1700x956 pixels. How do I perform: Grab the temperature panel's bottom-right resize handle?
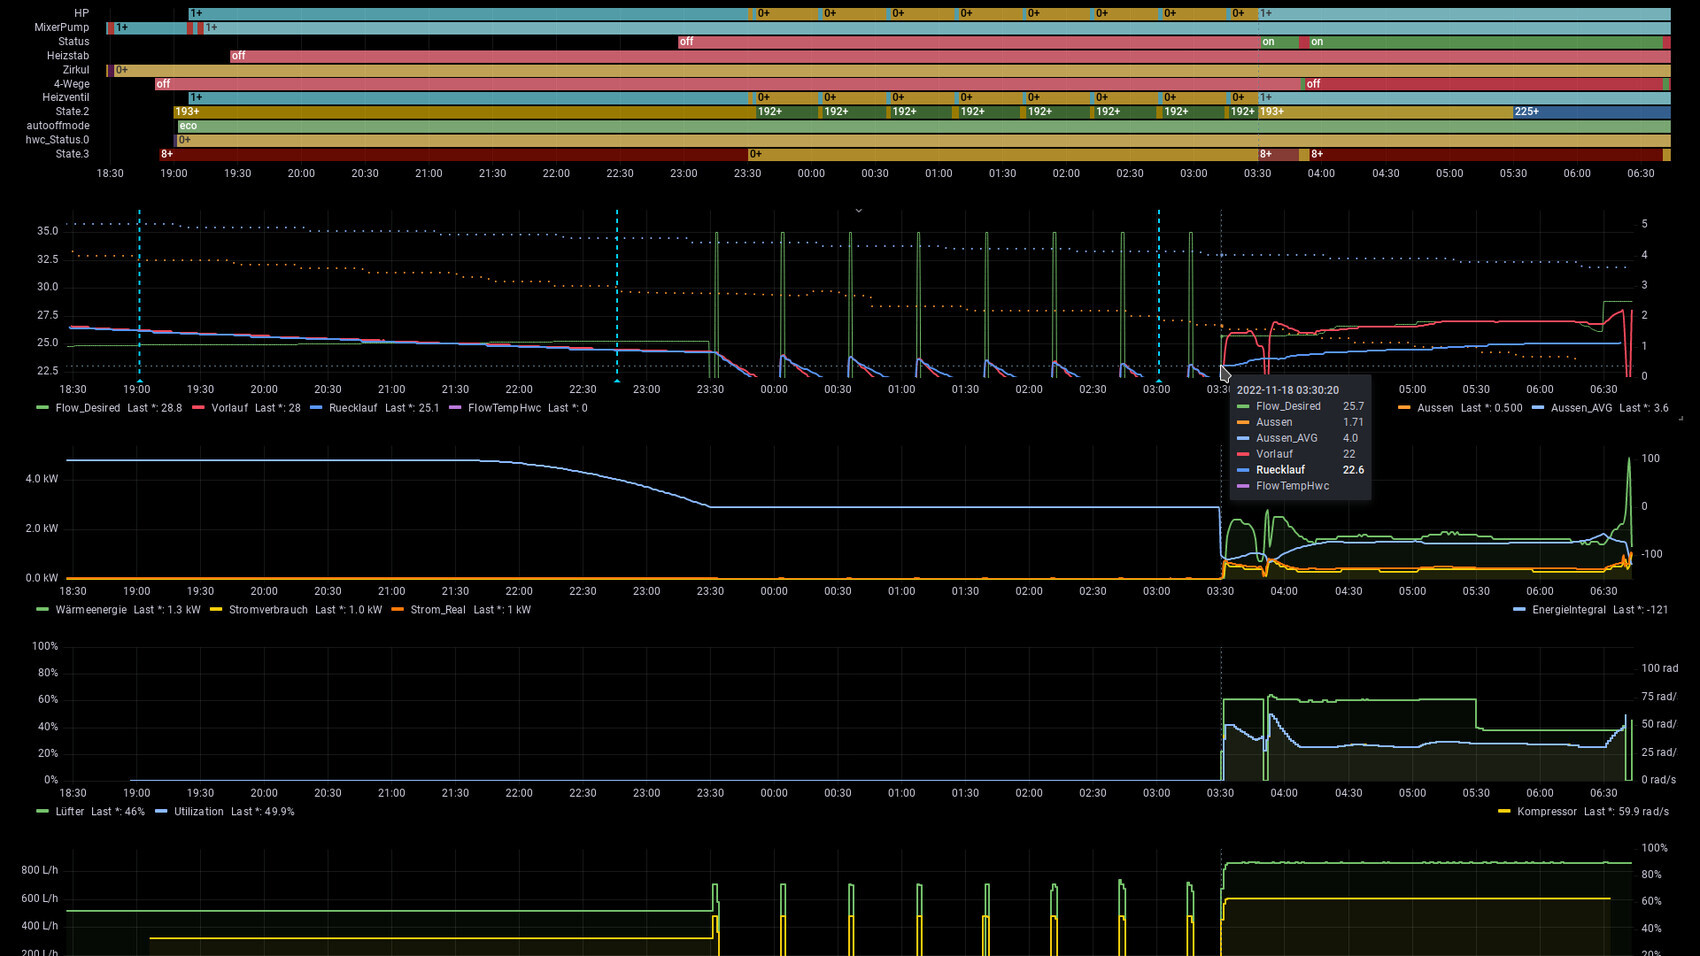pyautogui.click(x=1680, y=418)
